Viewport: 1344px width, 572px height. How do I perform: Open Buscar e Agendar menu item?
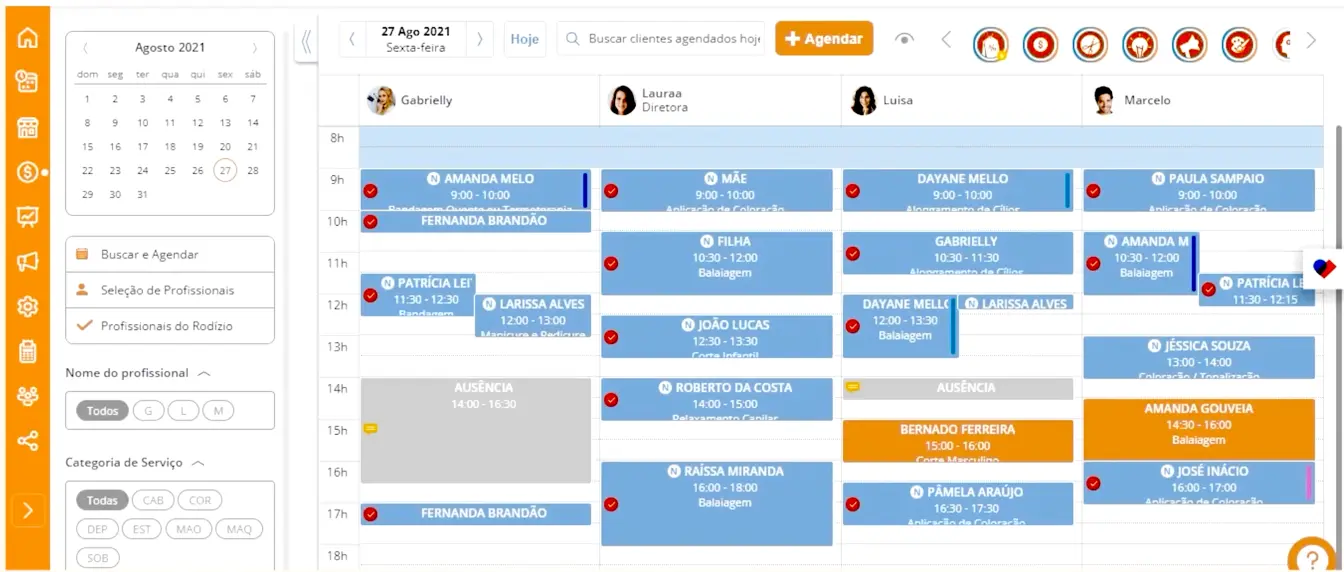point(170,255)
